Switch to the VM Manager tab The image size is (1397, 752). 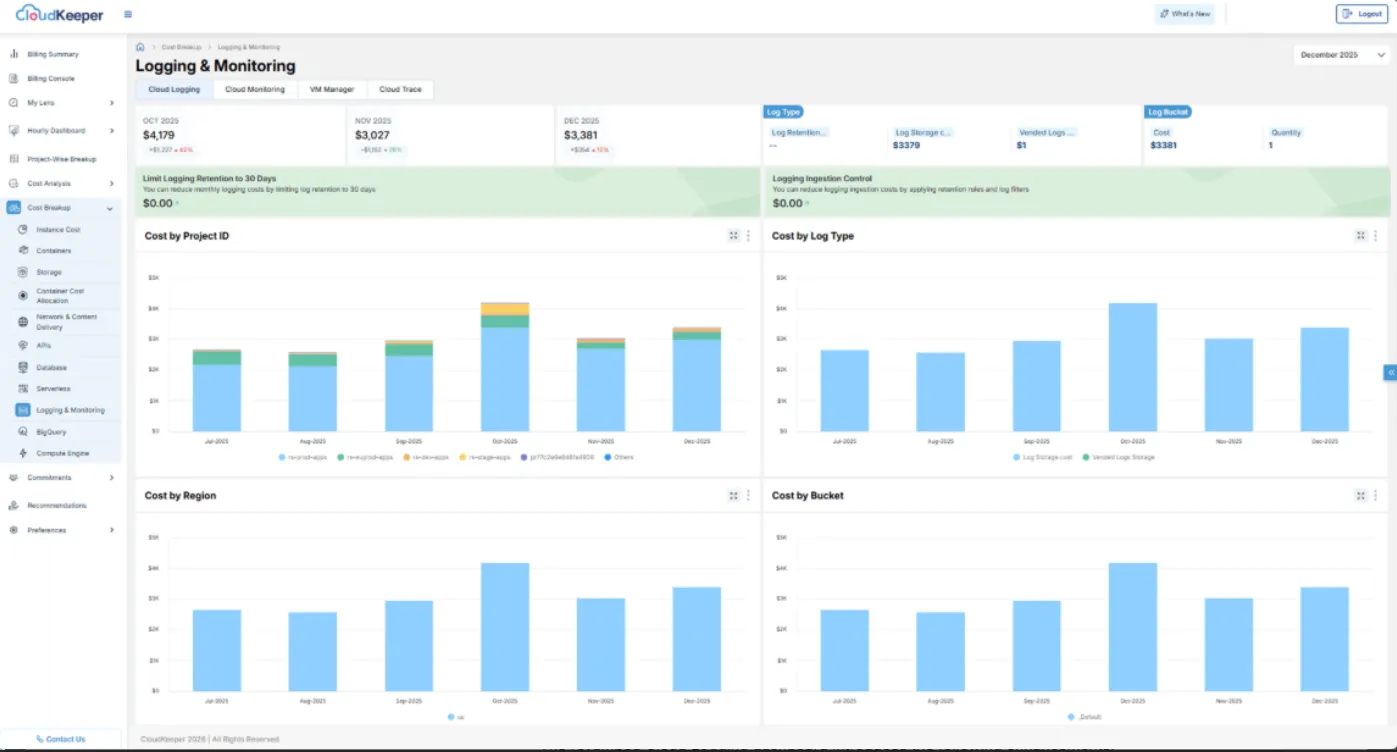click(332, 89)
